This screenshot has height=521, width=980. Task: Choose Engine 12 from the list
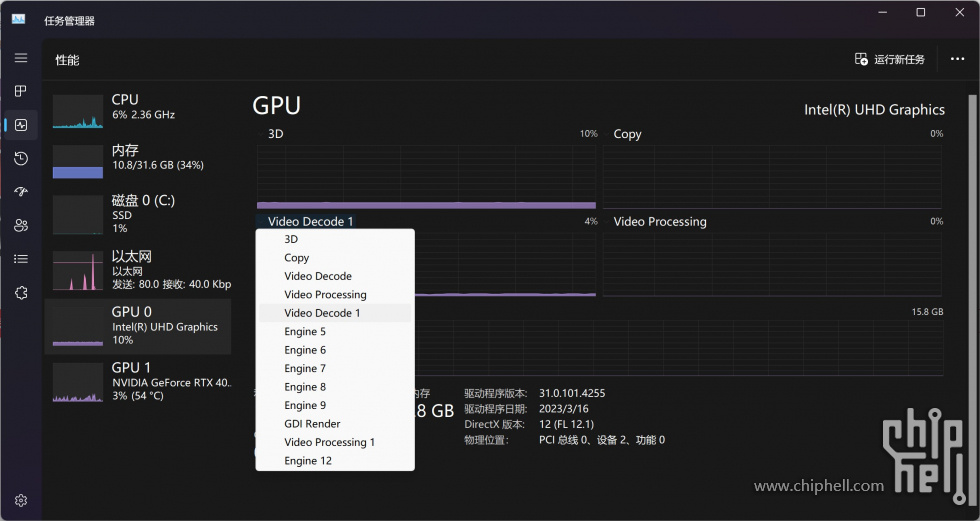pyautogui.click(x=335, y=460)
